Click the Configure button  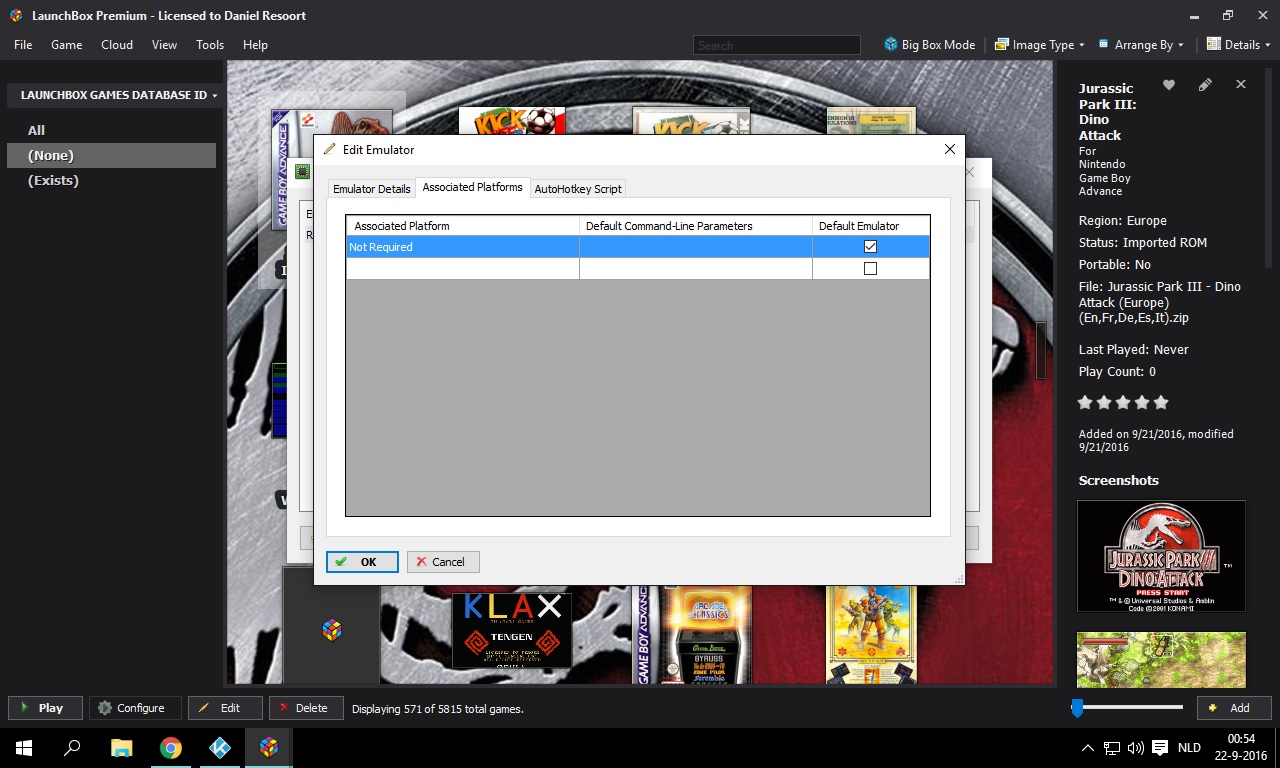pyautogui.click(x=135, y=708)
